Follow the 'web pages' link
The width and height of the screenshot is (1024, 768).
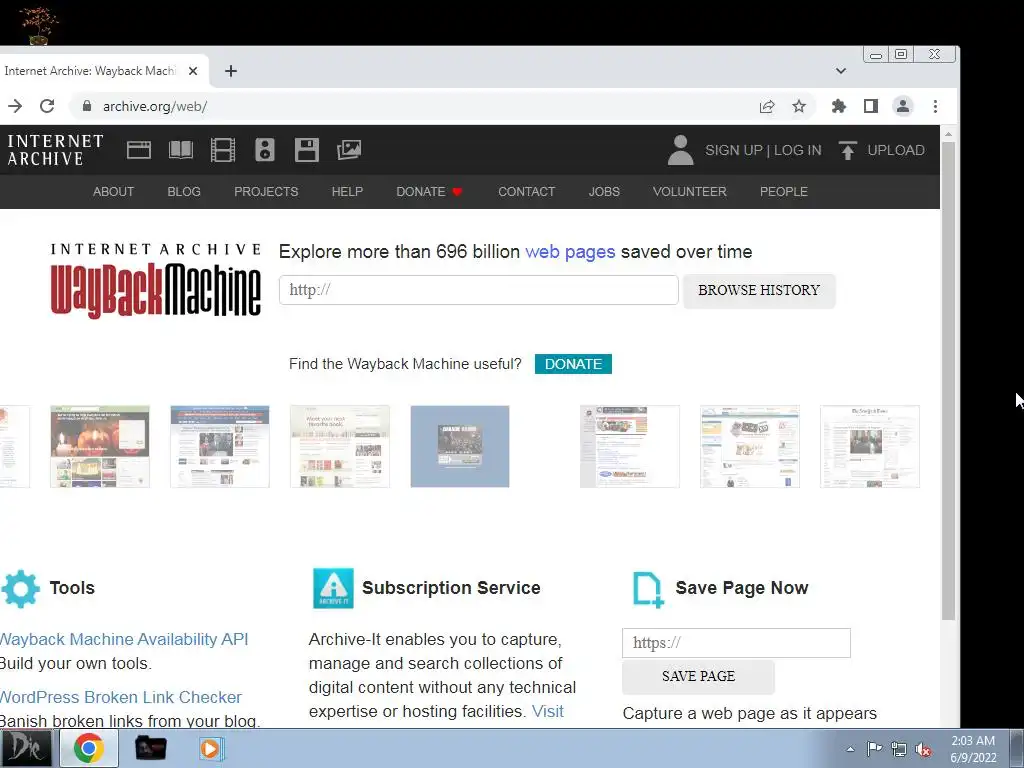[x=570, y=252]
